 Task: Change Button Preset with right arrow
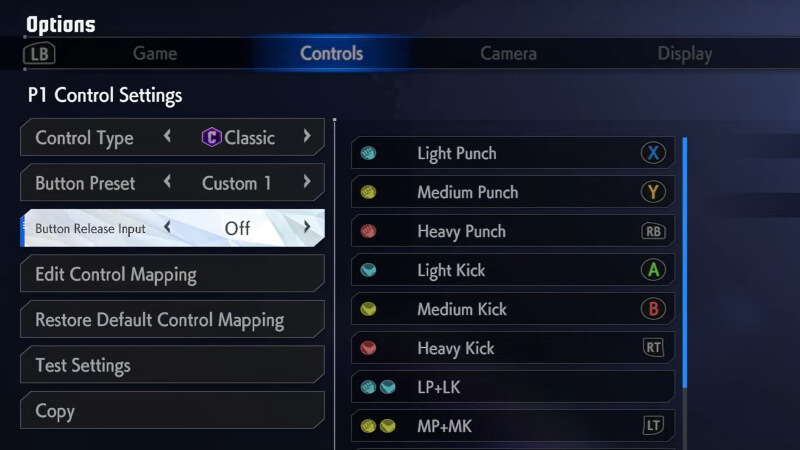coord(307,183)
